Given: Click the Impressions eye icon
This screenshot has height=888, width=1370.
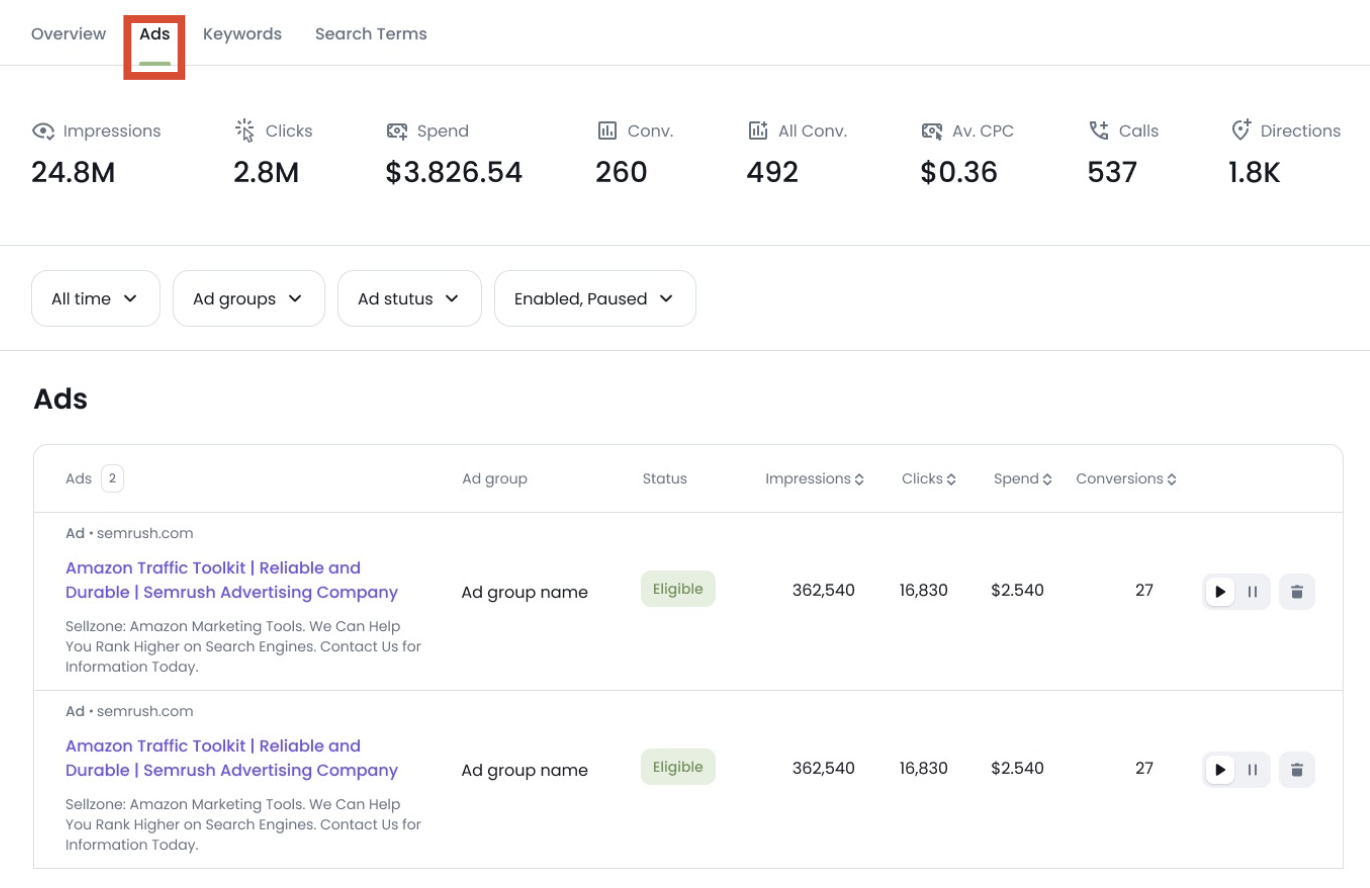Looking at the screenshot, I should click(42, 131).
